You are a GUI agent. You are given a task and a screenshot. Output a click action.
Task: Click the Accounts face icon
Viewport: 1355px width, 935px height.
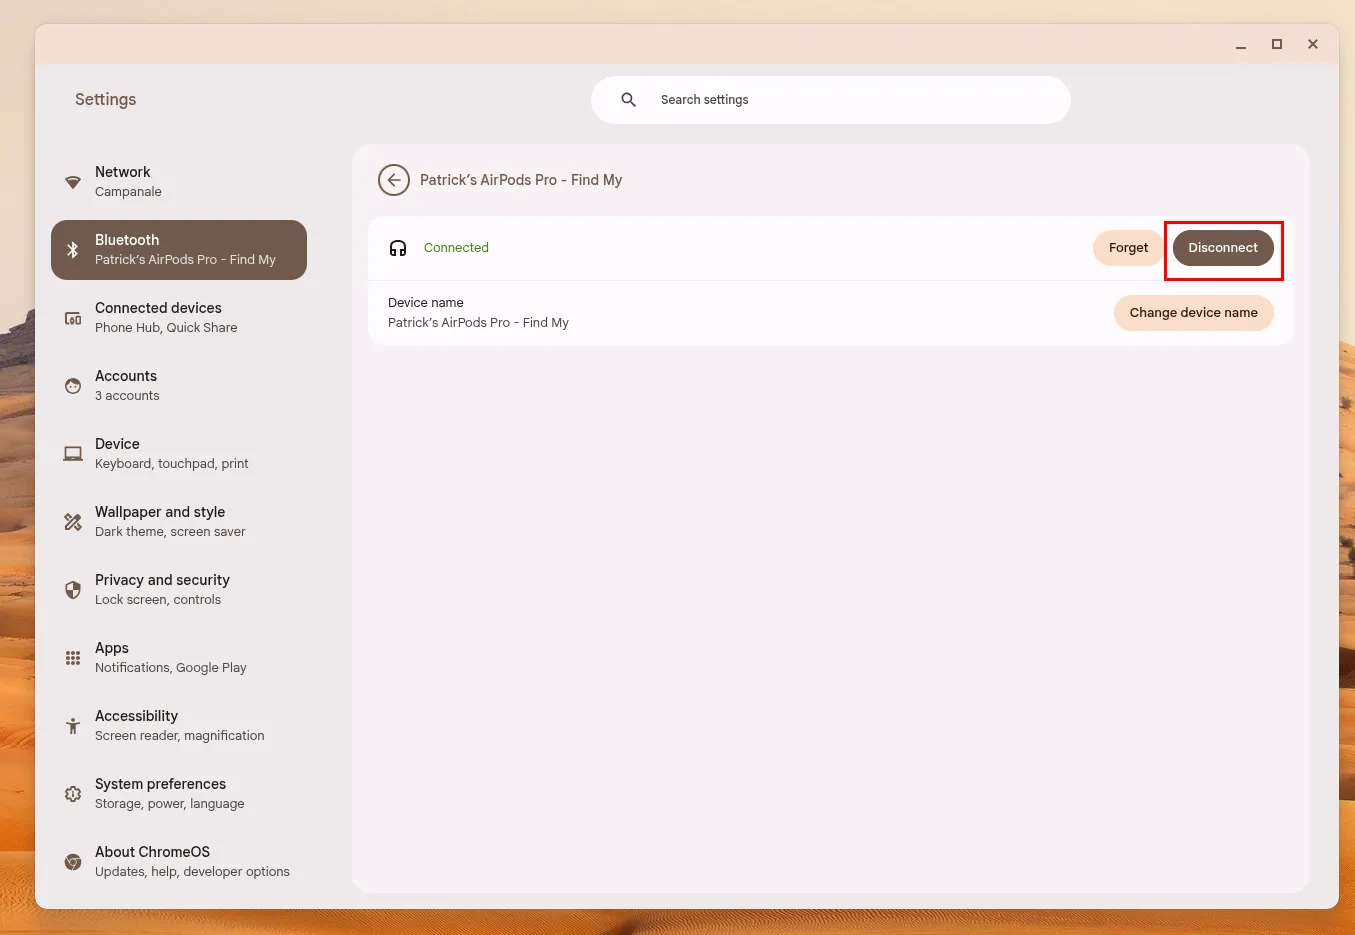[x=73, y=386]
